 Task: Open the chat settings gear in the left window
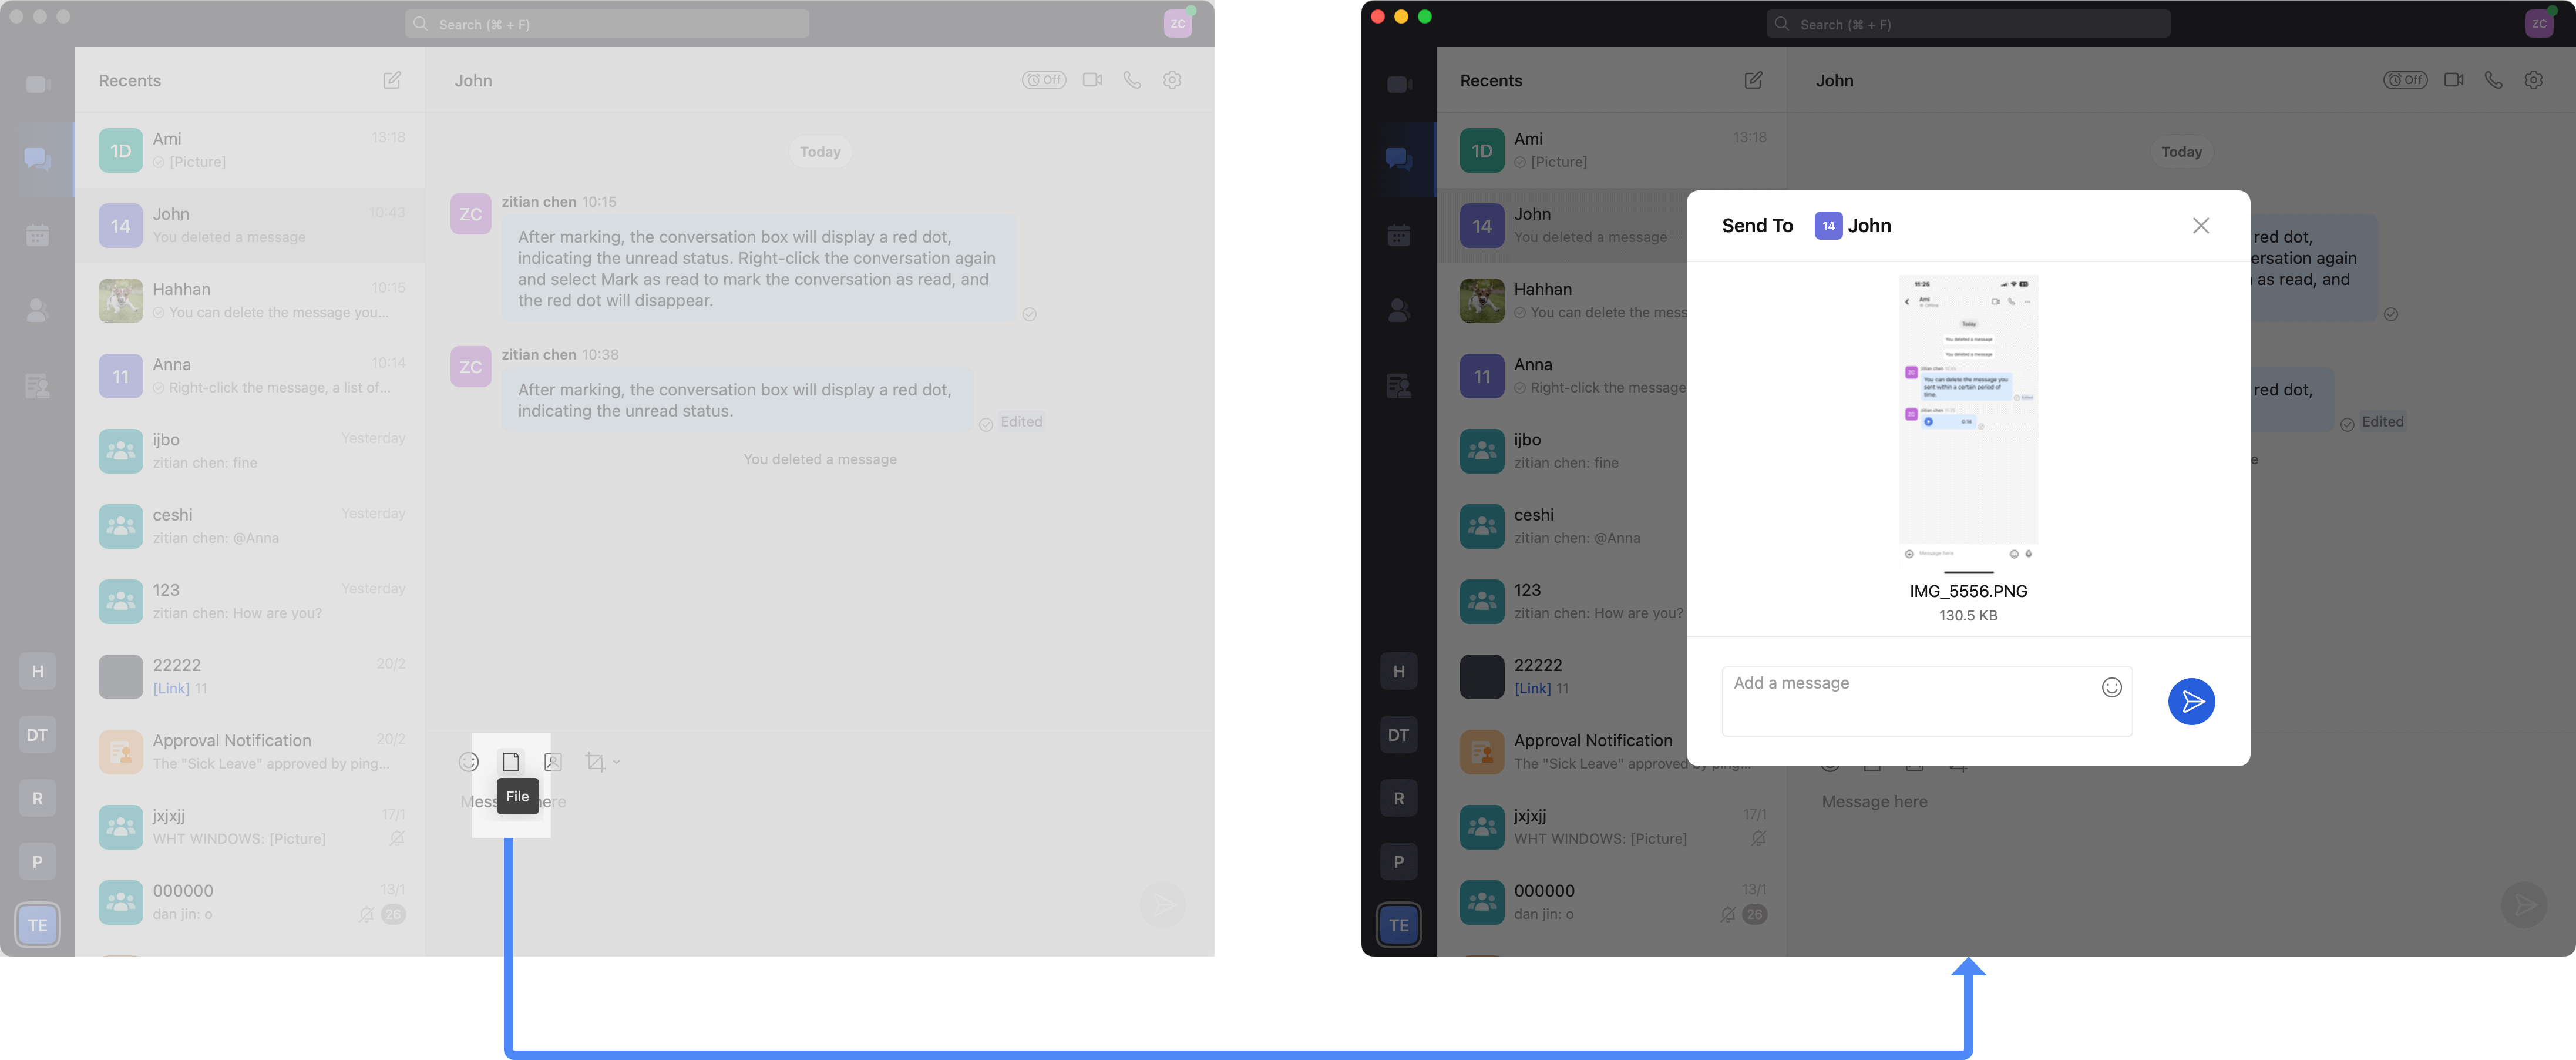point(1172,80)
